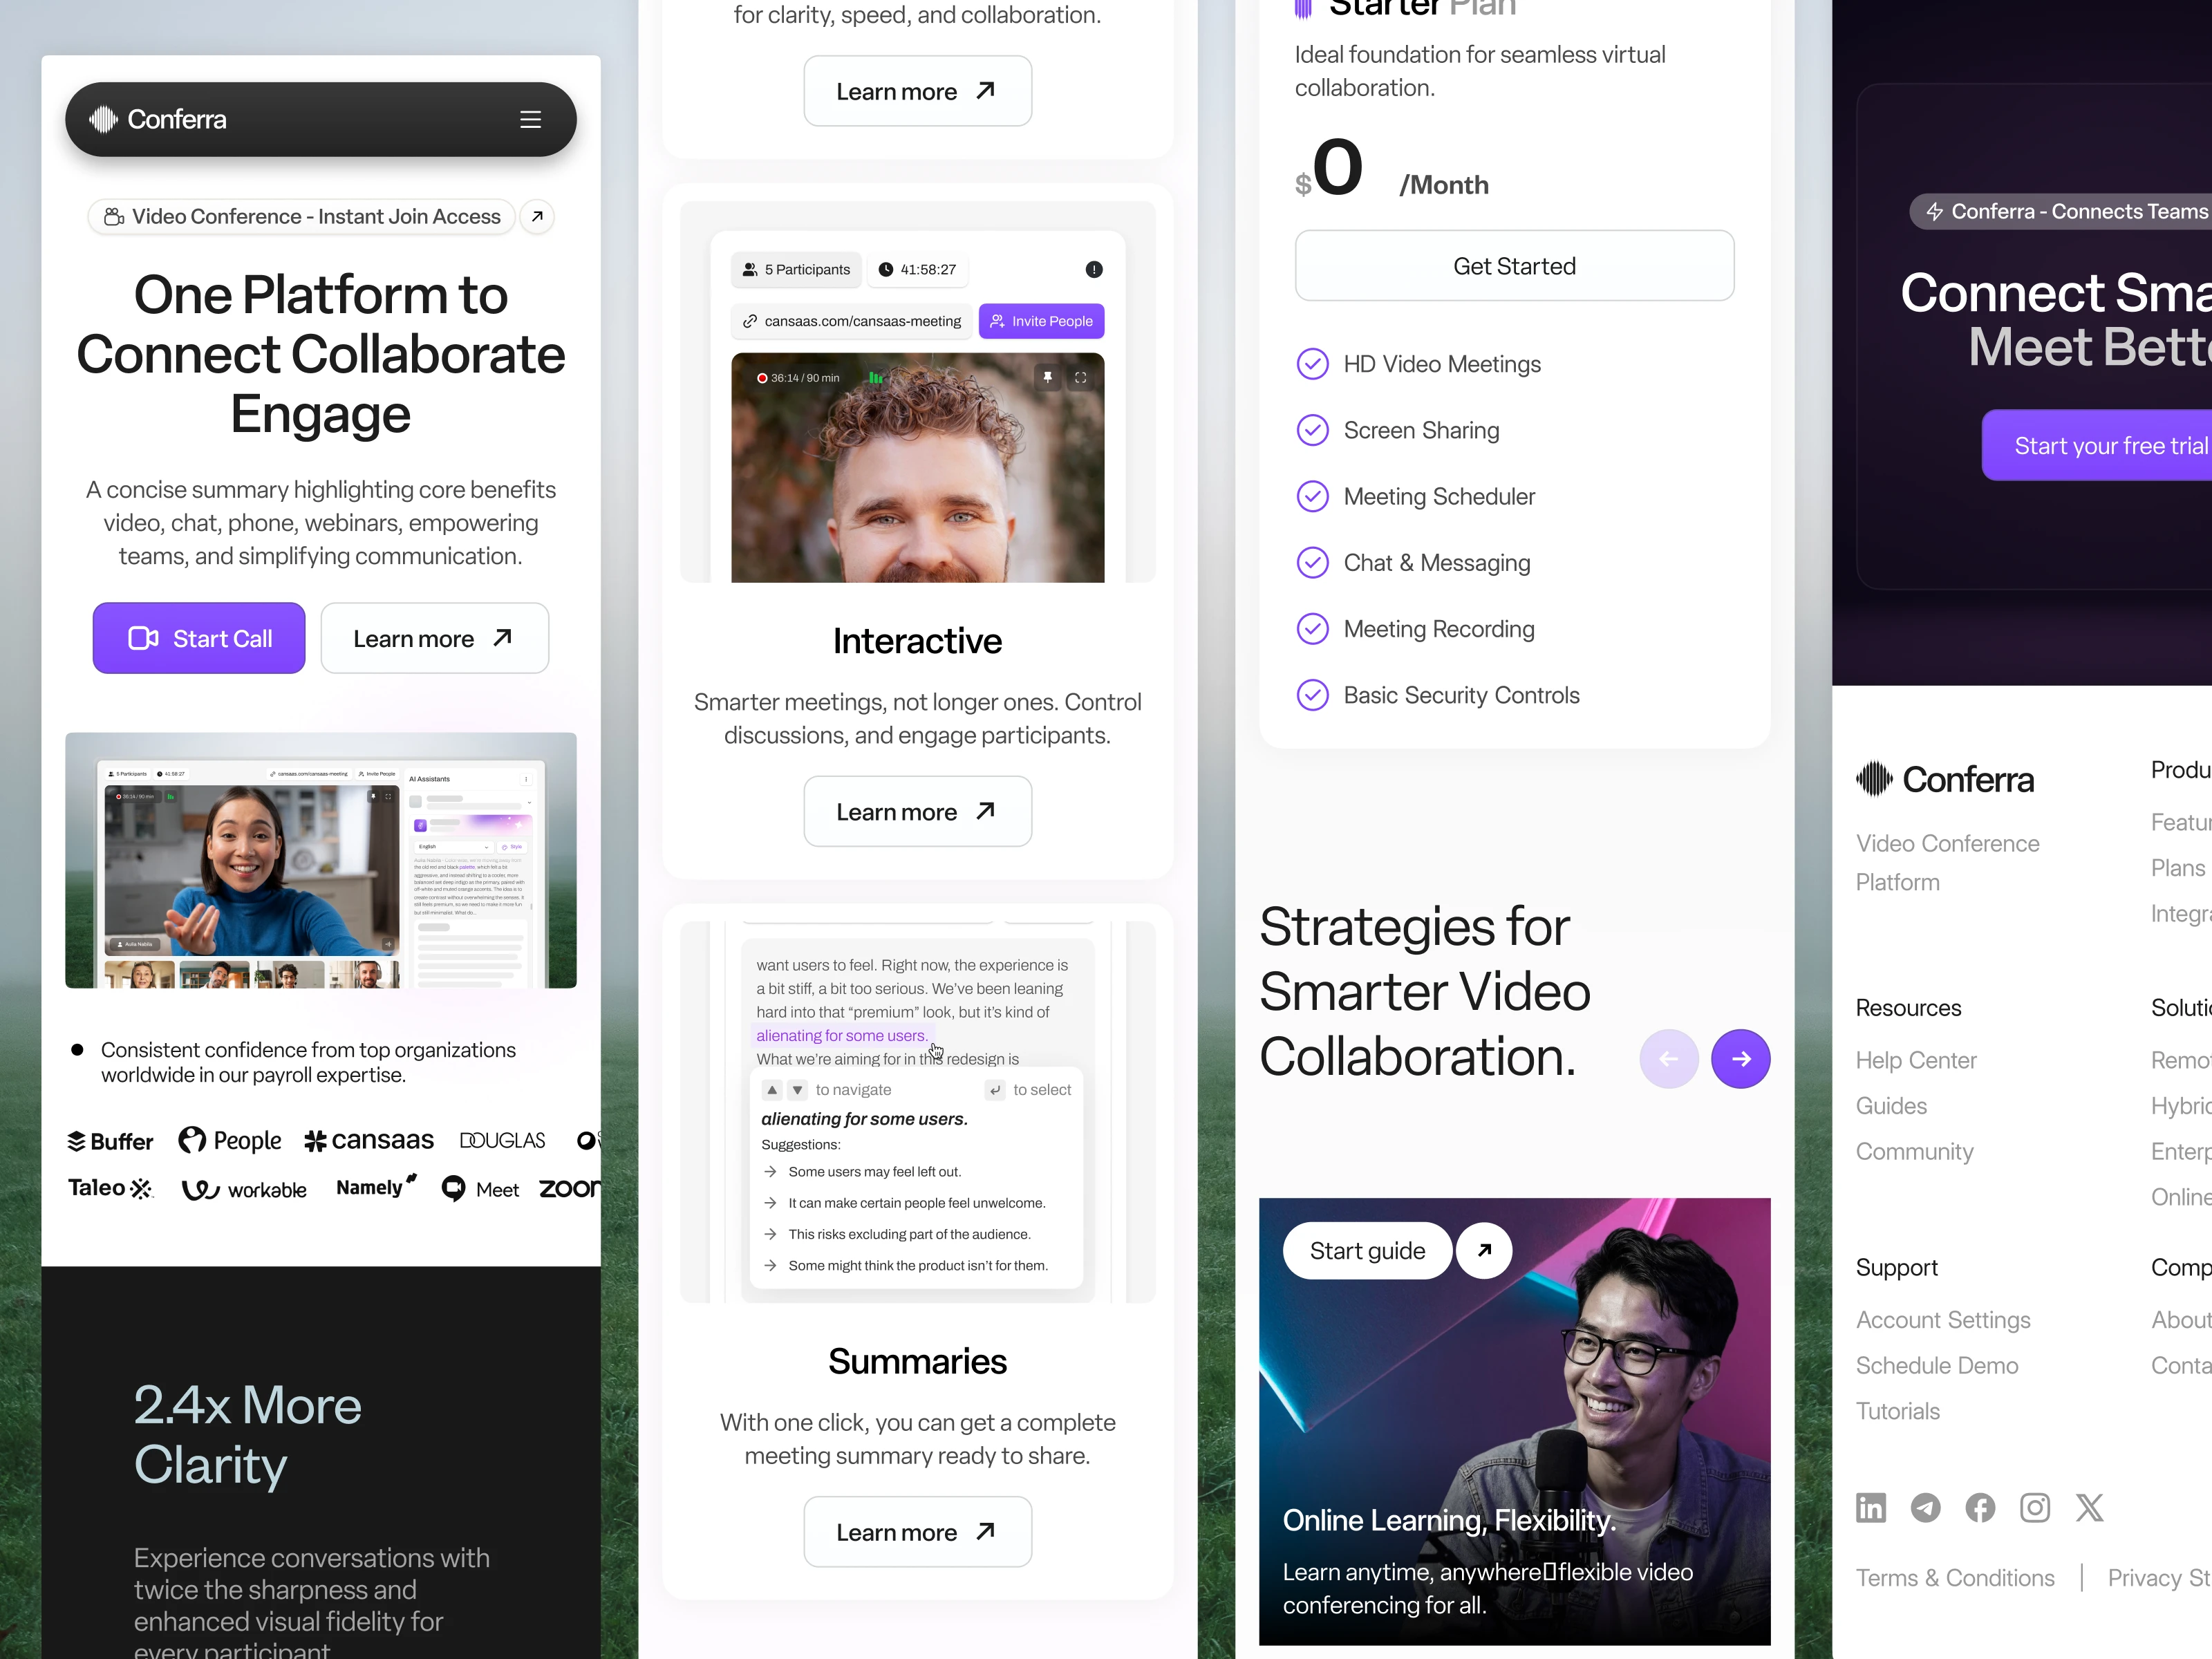Click the cansaas.com/cansaas-meeting link field
This screenshot has height=1659, width=2212.
coord(851,321)
